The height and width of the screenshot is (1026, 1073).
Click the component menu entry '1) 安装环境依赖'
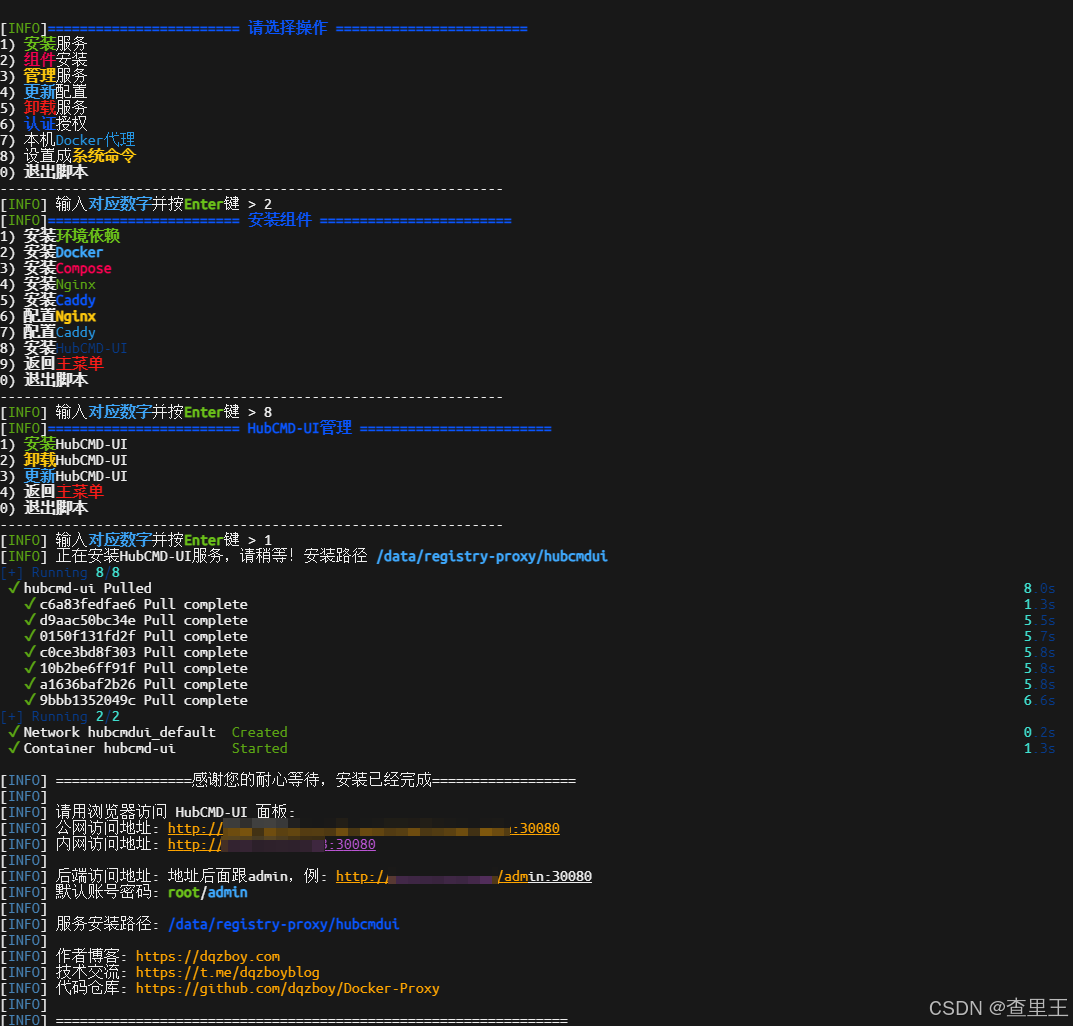pyautogui.click(x=60, y=236)
